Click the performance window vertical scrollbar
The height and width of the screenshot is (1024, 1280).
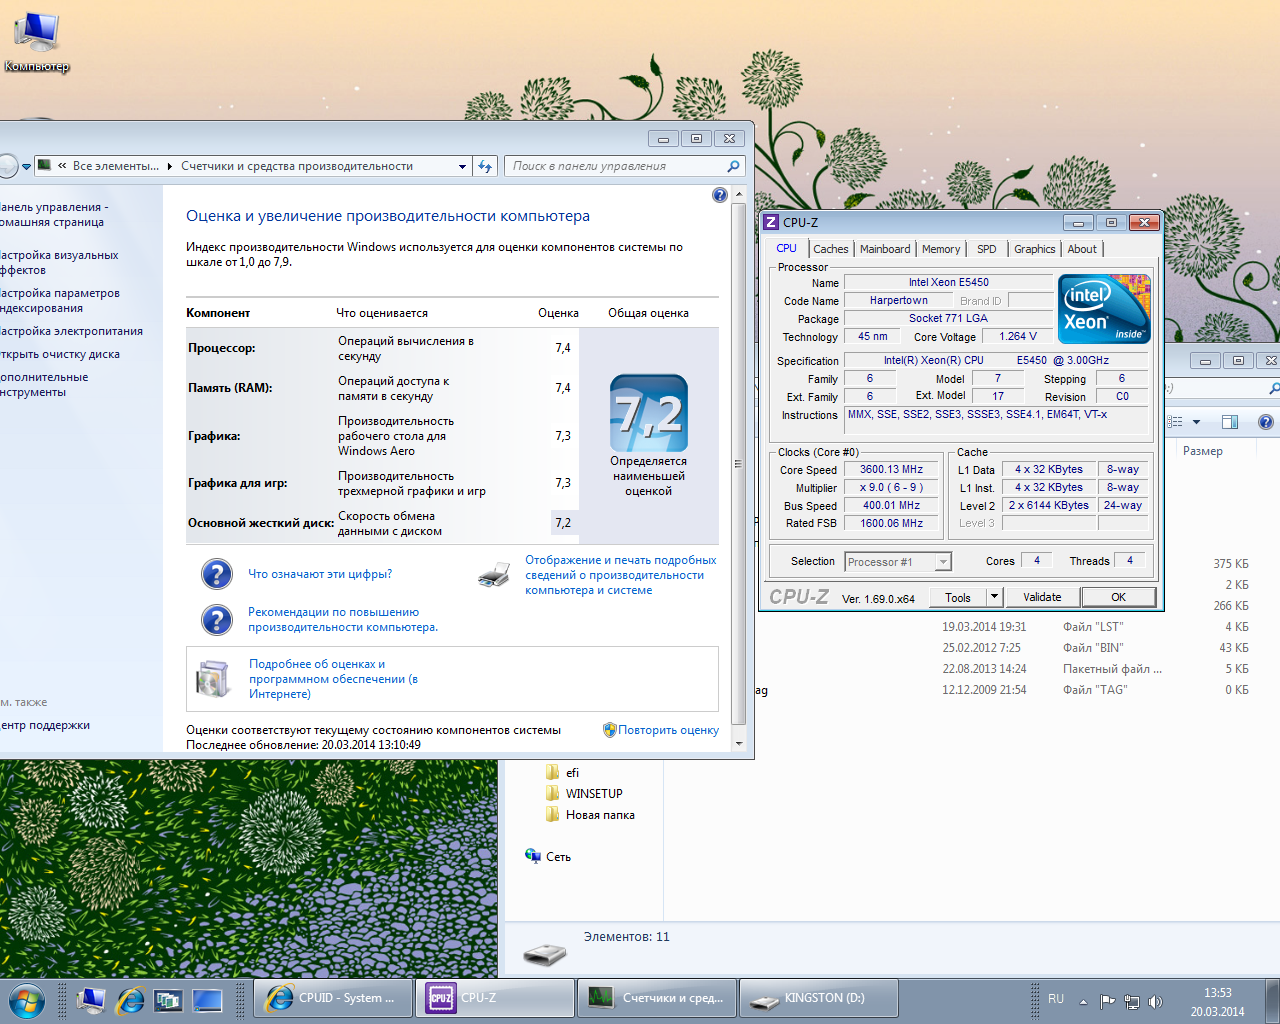point(739,463)
